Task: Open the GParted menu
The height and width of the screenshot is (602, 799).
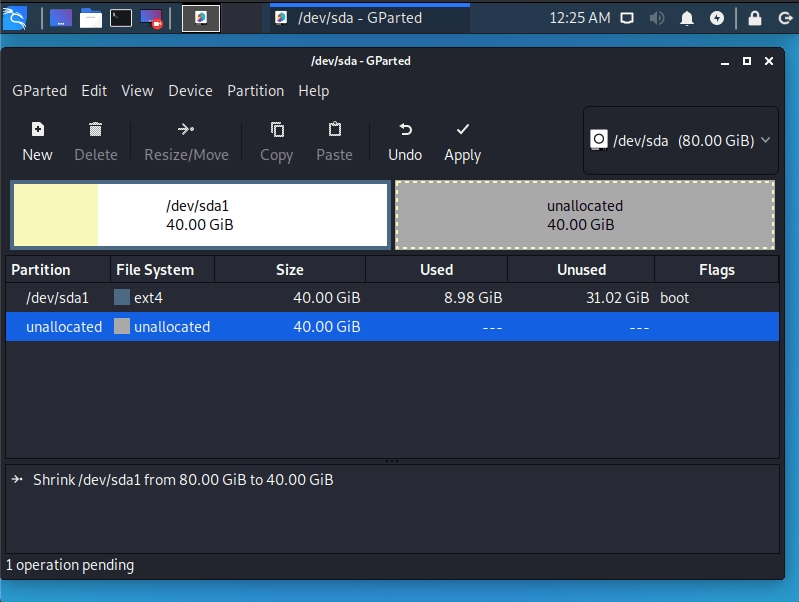Action: click(x=40, y=91)
